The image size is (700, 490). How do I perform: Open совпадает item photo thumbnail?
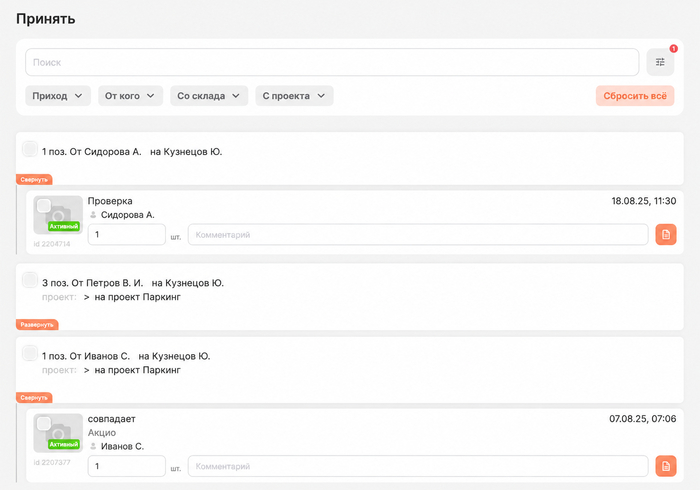tap(58, 433)
